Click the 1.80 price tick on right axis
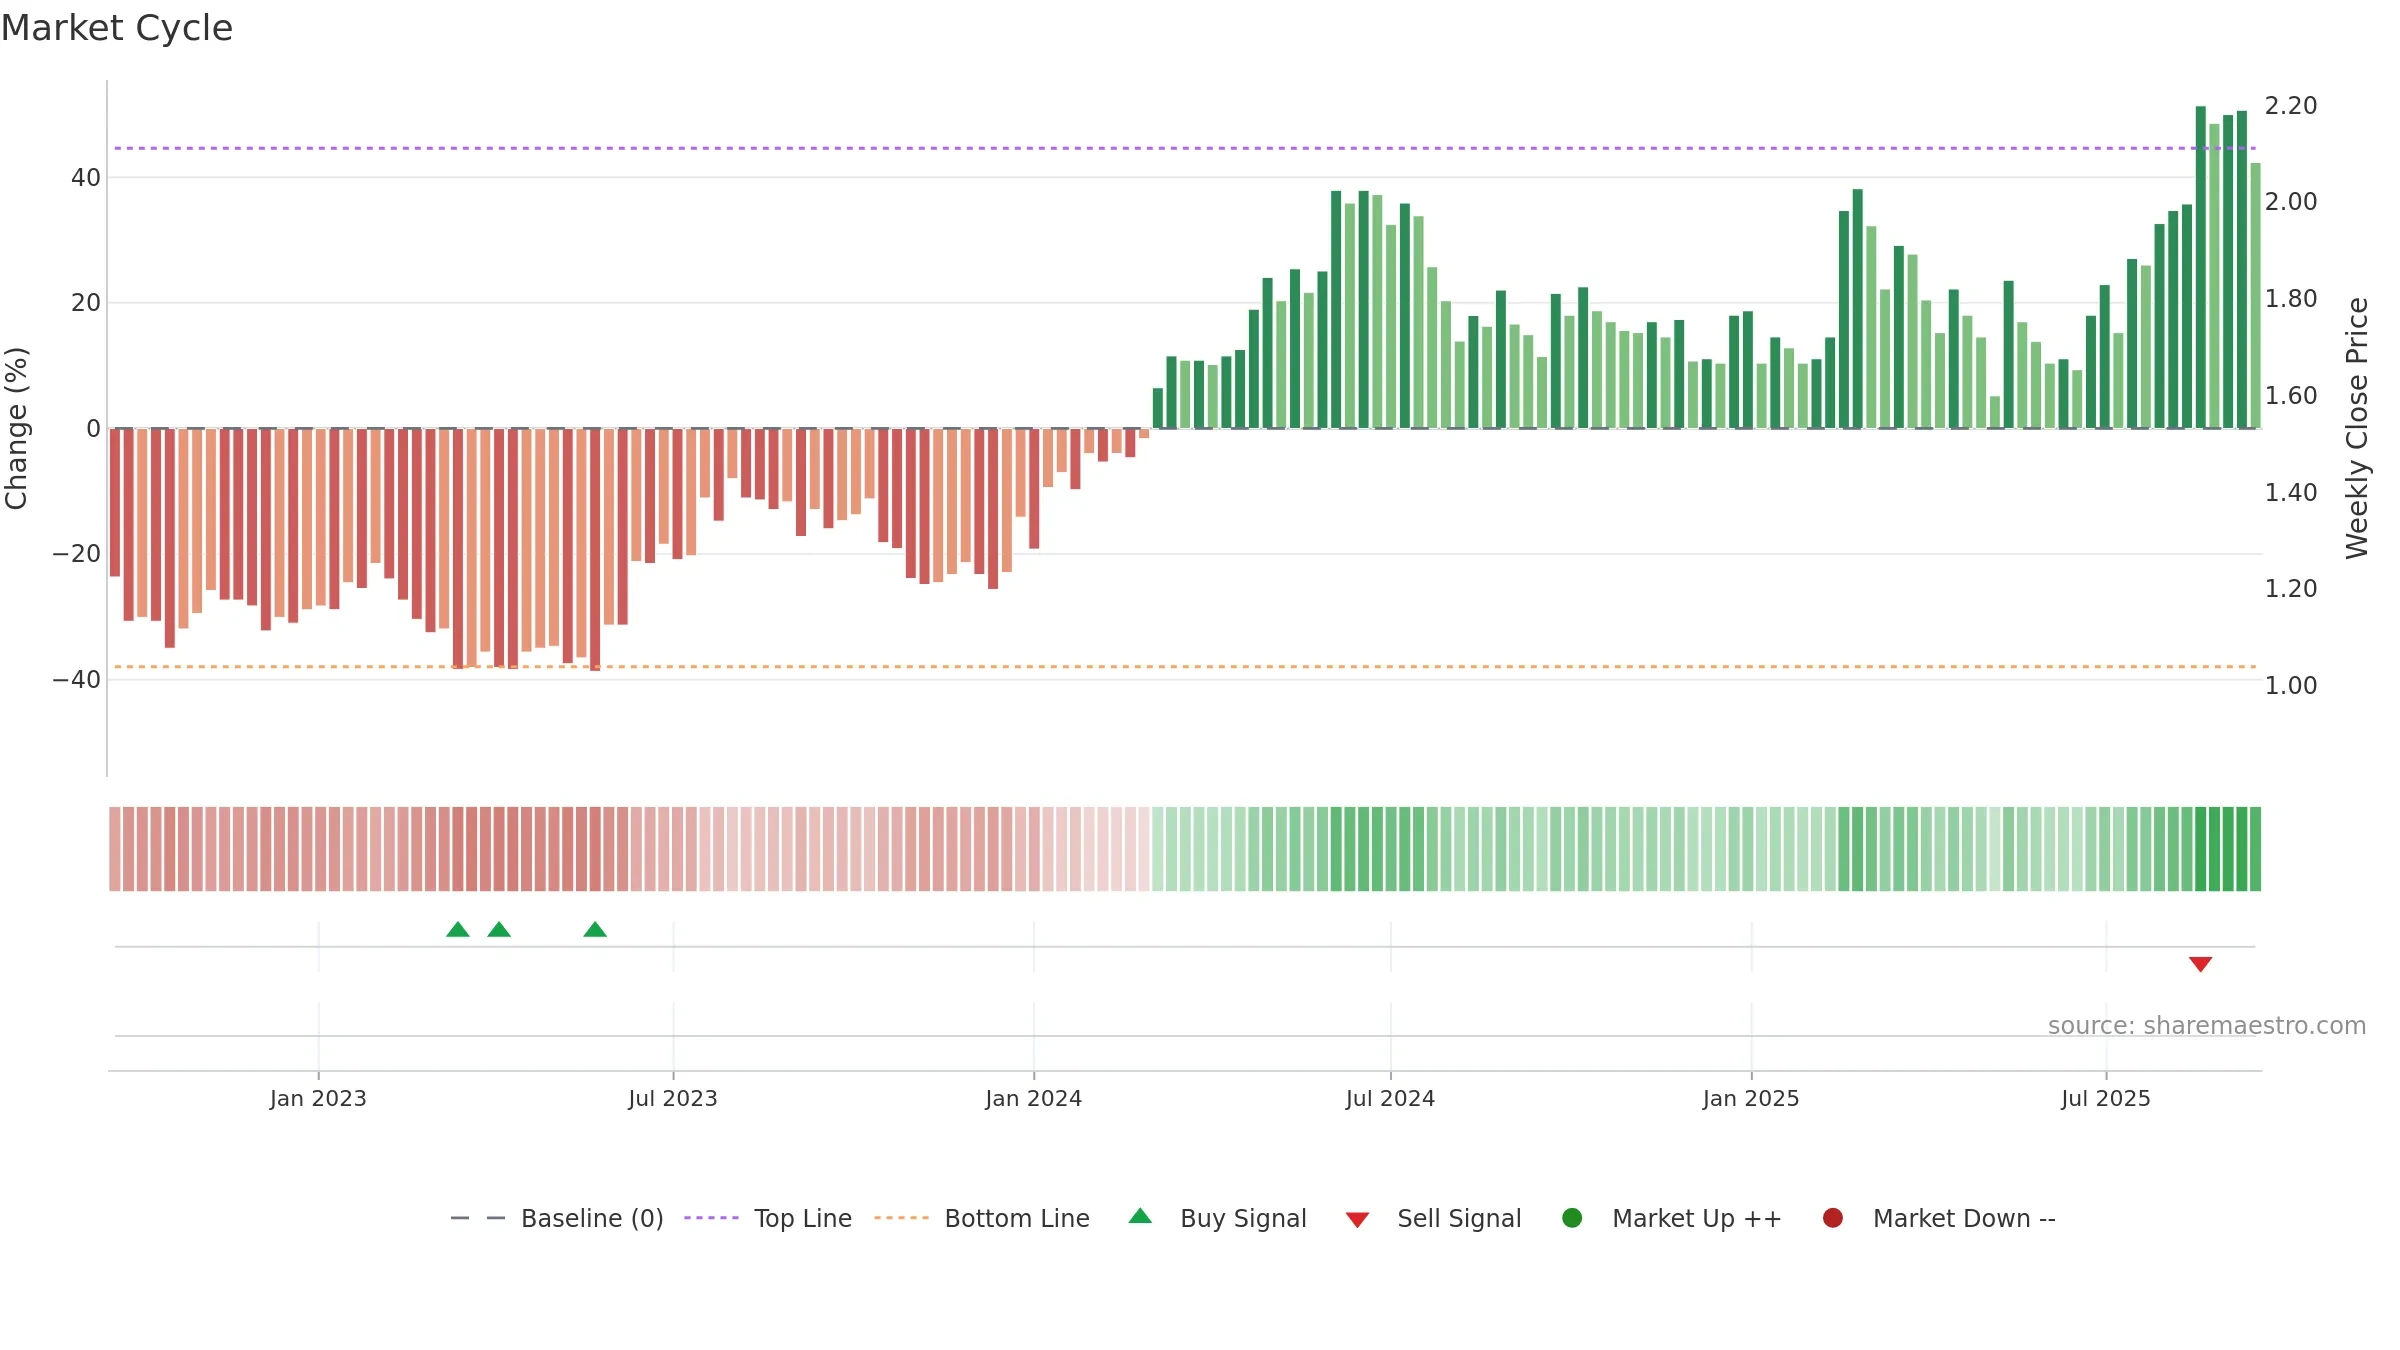2400x1350 pixels. (2291, 299)
